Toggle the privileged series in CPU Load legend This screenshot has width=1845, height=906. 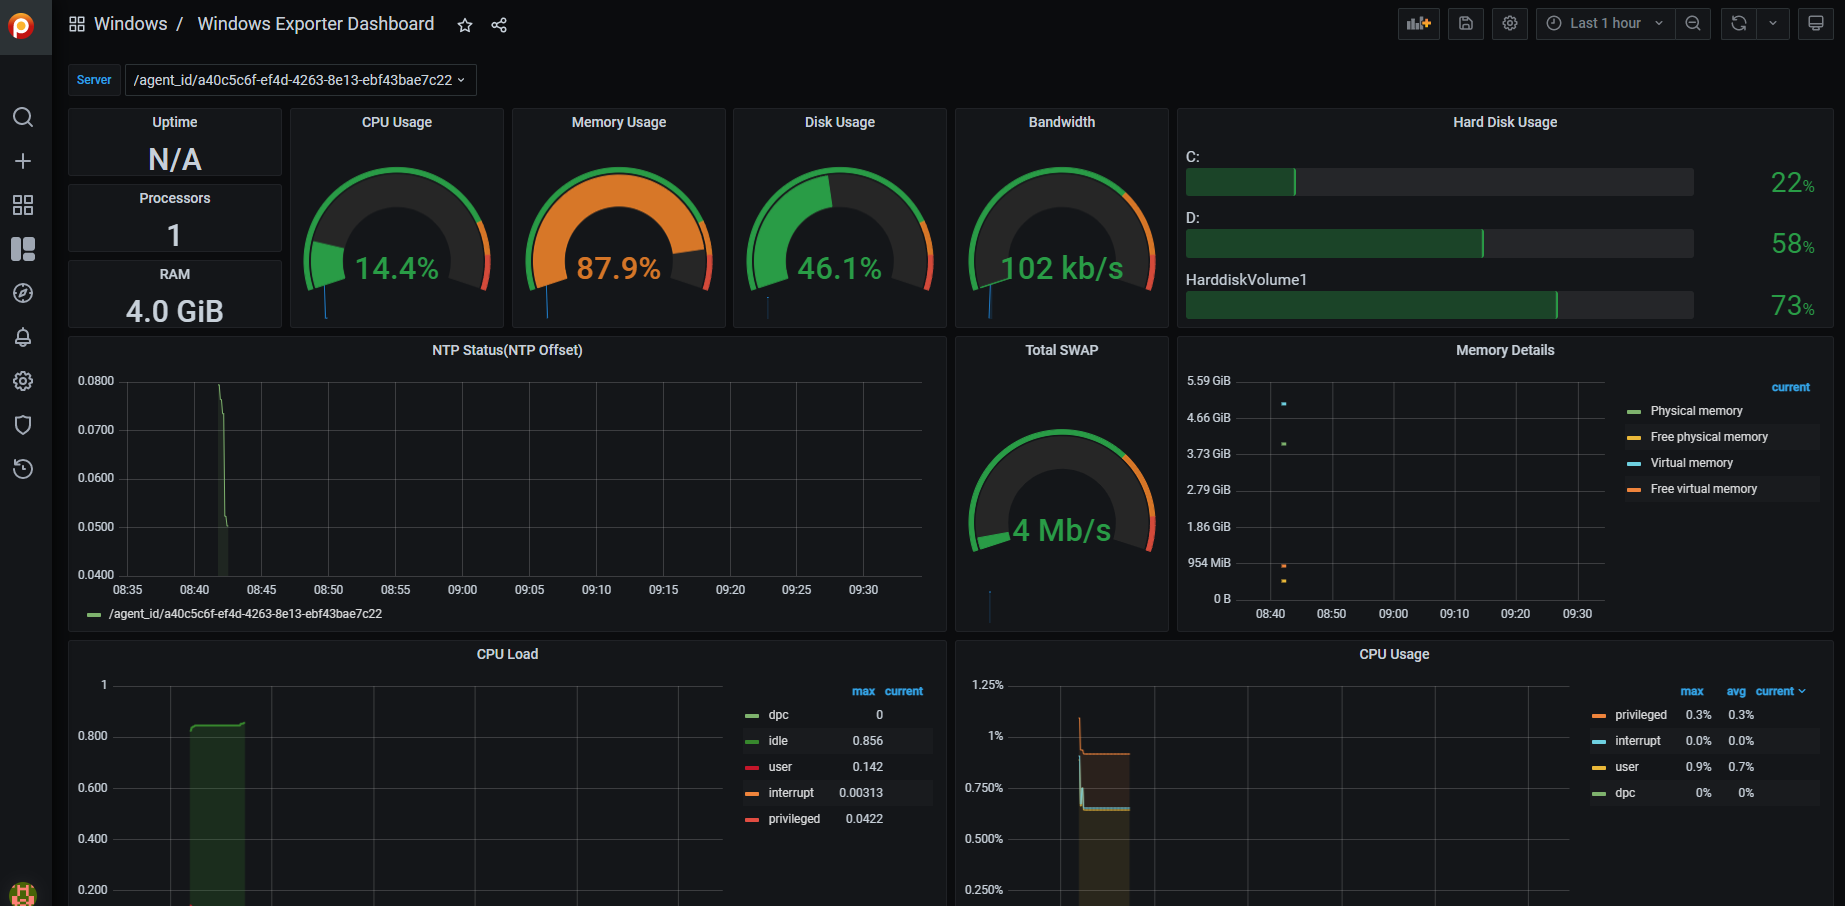(x=794, y=819)
